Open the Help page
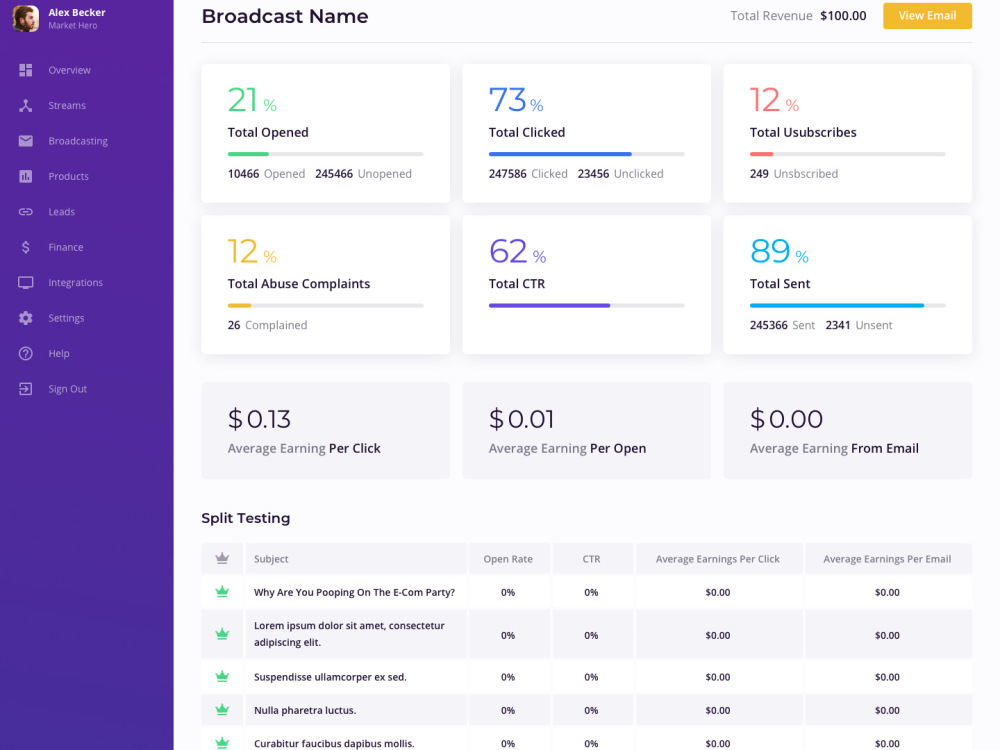Viewport: 1000px width, 750px height. (x=59, y=353)
